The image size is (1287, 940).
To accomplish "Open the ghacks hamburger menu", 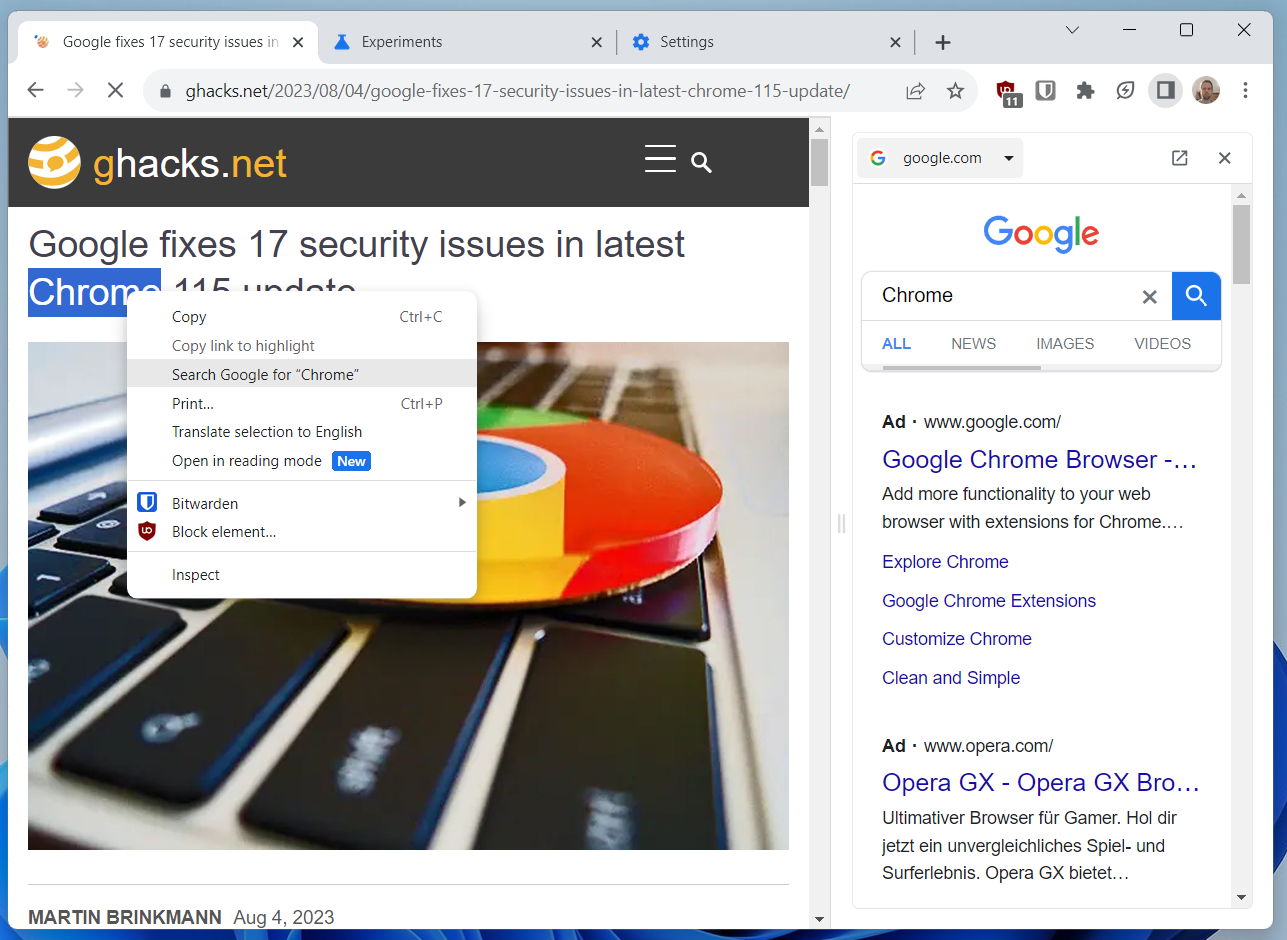I will [660, 159].
